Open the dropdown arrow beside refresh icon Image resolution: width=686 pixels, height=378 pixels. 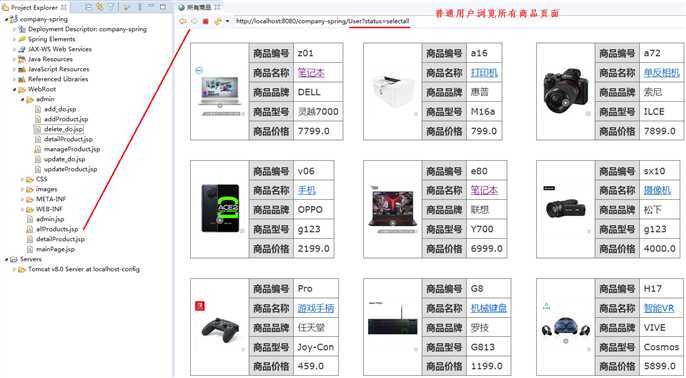click(227, 21)
